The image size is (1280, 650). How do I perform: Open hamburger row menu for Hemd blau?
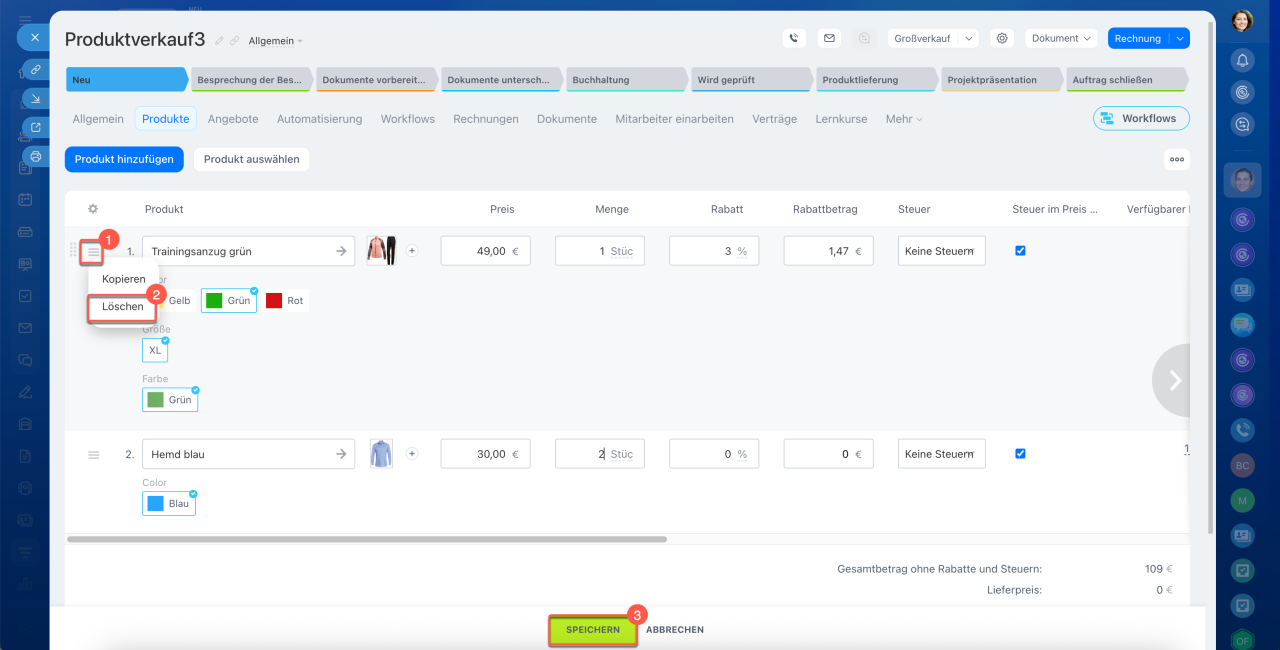(x=94, y=455)
